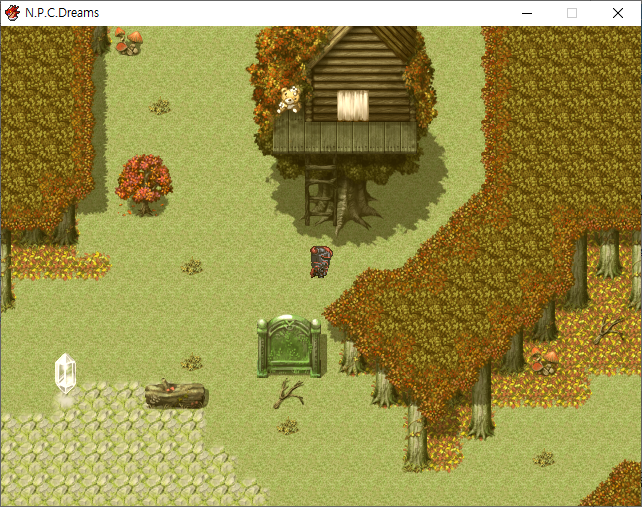Click the small red maple tree
642x507 pixels.
[144, 185]
